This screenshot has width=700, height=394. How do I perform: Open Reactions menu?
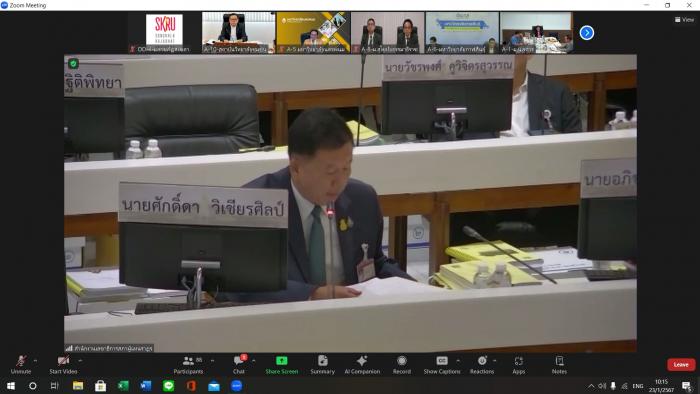482,365
